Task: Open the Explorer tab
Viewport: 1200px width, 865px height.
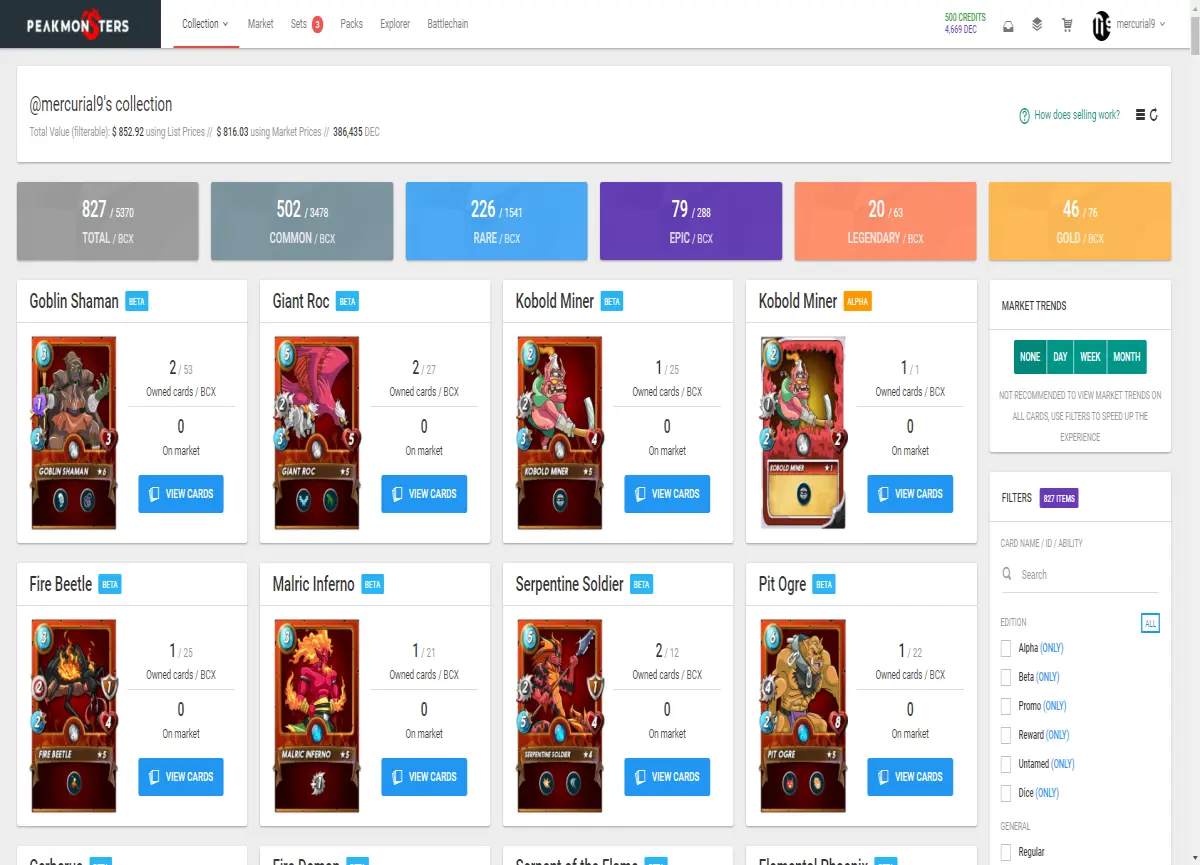Action: [395, 24]
